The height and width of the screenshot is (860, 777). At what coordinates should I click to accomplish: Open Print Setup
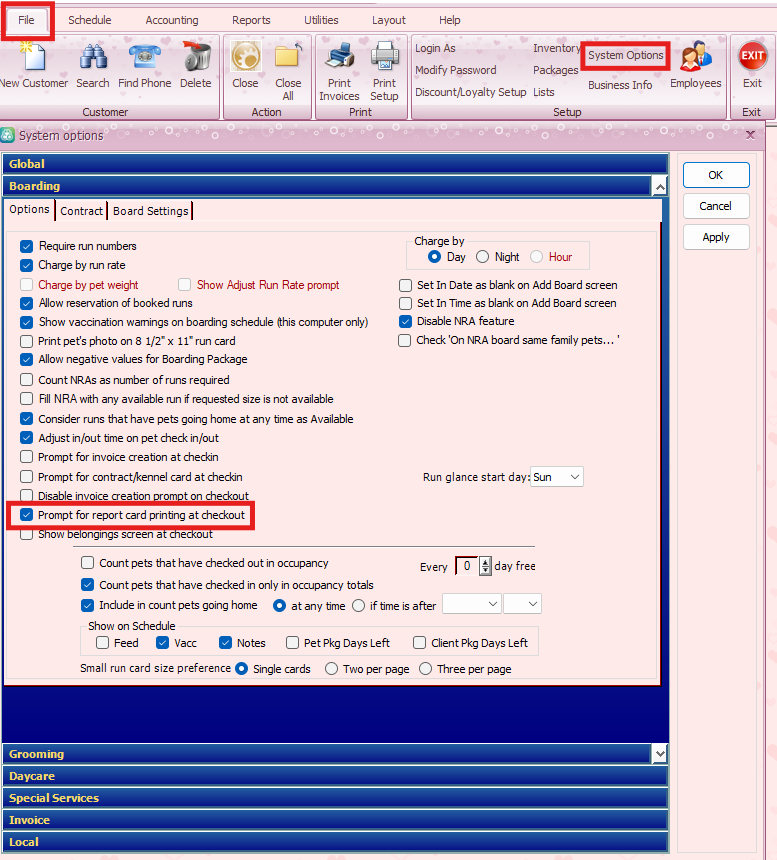click(384, 56)
